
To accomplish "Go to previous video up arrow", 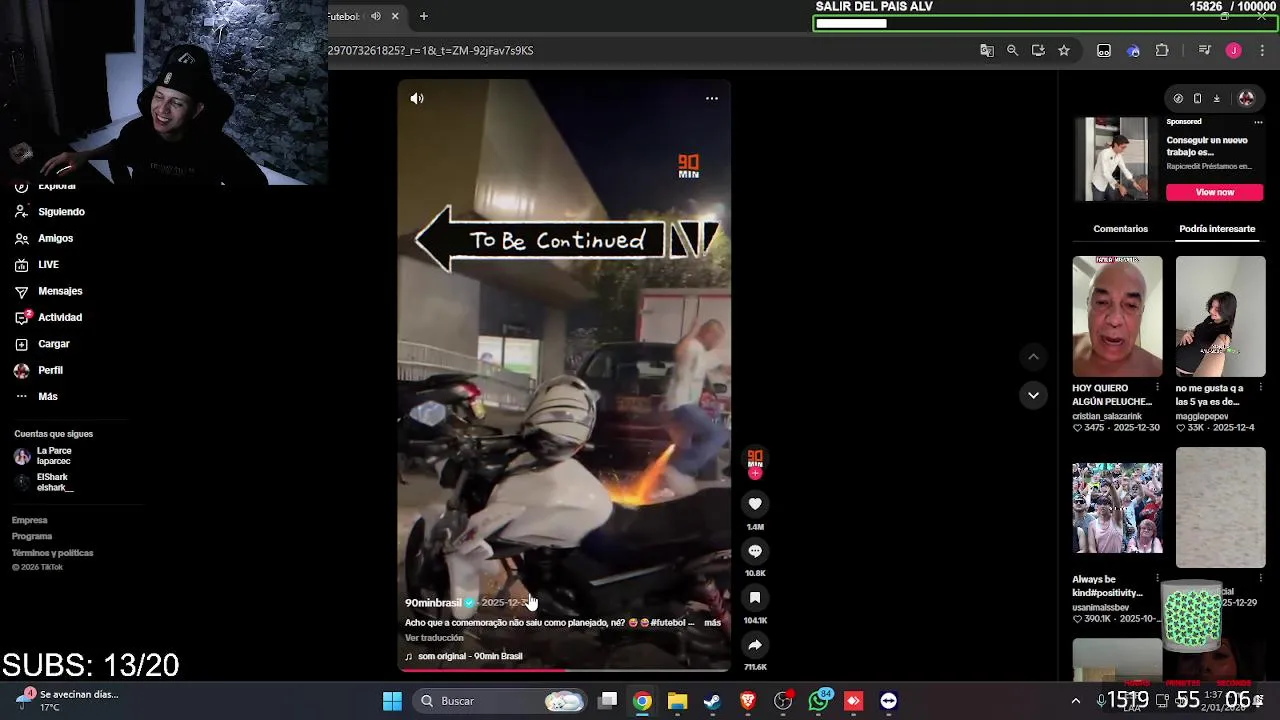I will (x=1033, y=357).
